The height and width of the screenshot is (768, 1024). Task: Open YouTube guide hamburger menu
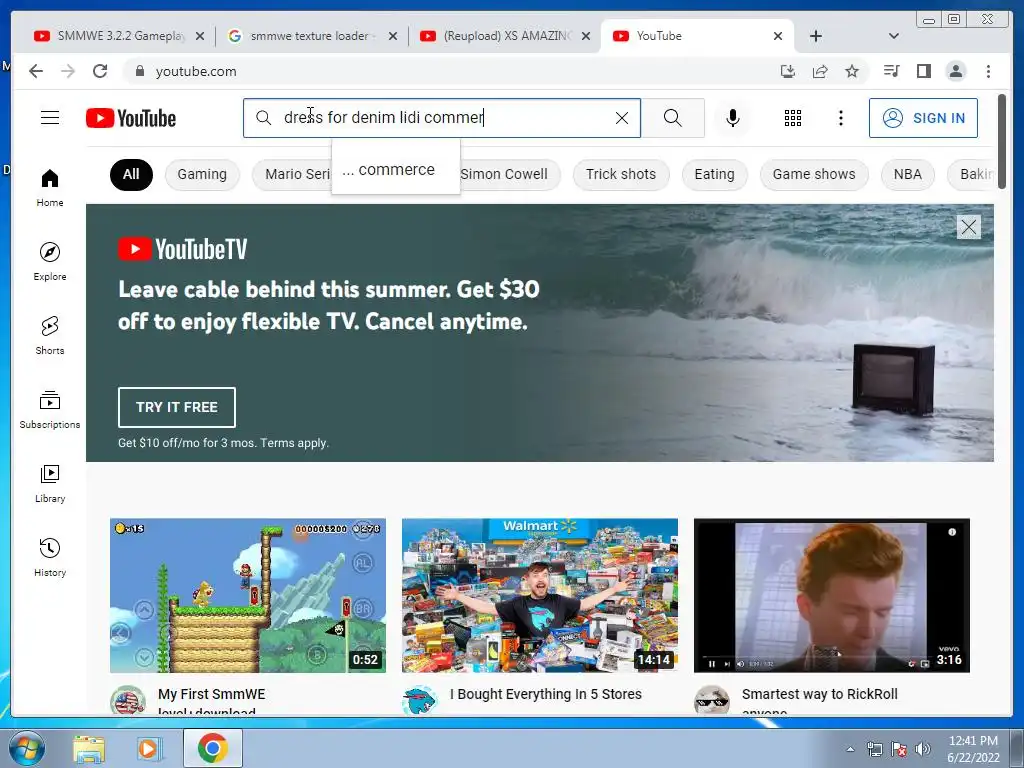50,118
